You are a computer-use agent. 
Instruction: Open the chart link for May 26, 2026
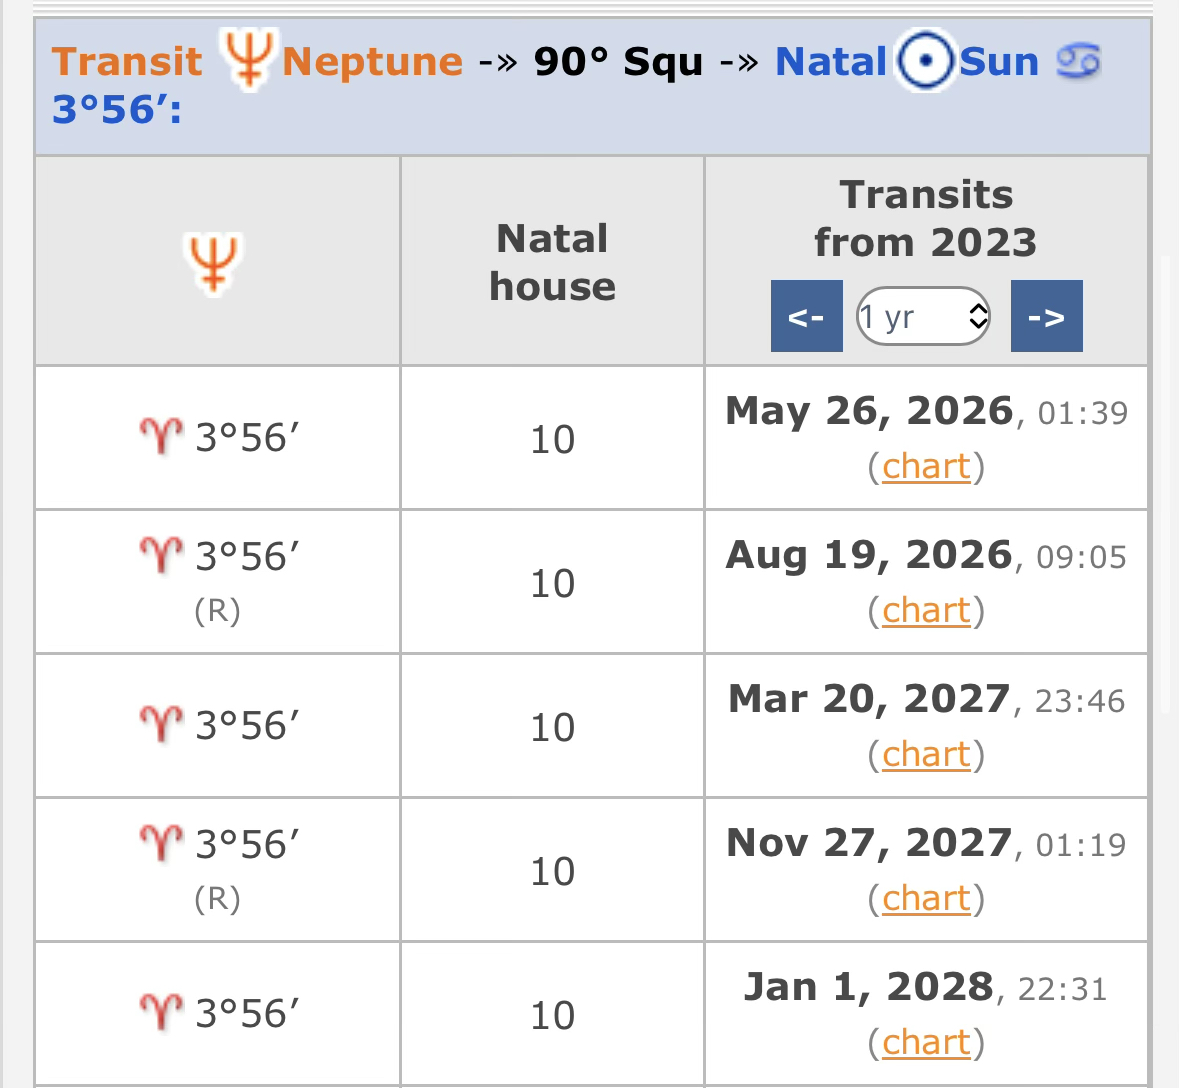[926, 466]
